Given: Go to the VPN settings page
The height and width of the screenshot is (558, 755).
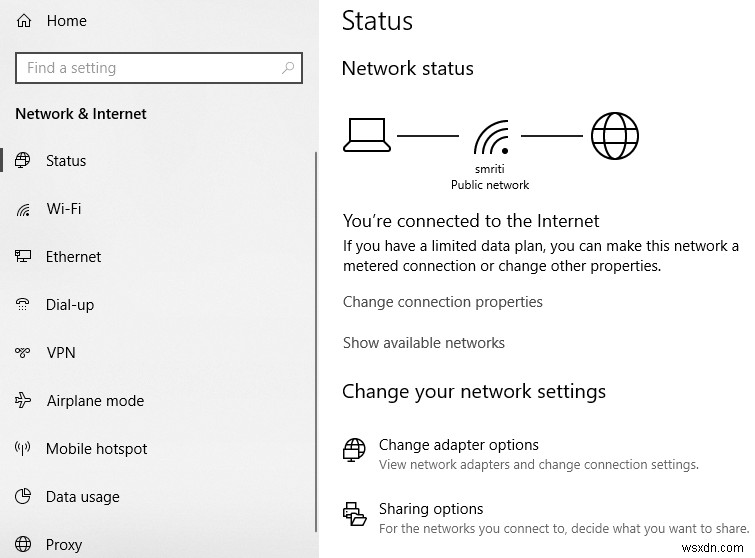Looking at the screenshot, I should [x=60, y=353].
